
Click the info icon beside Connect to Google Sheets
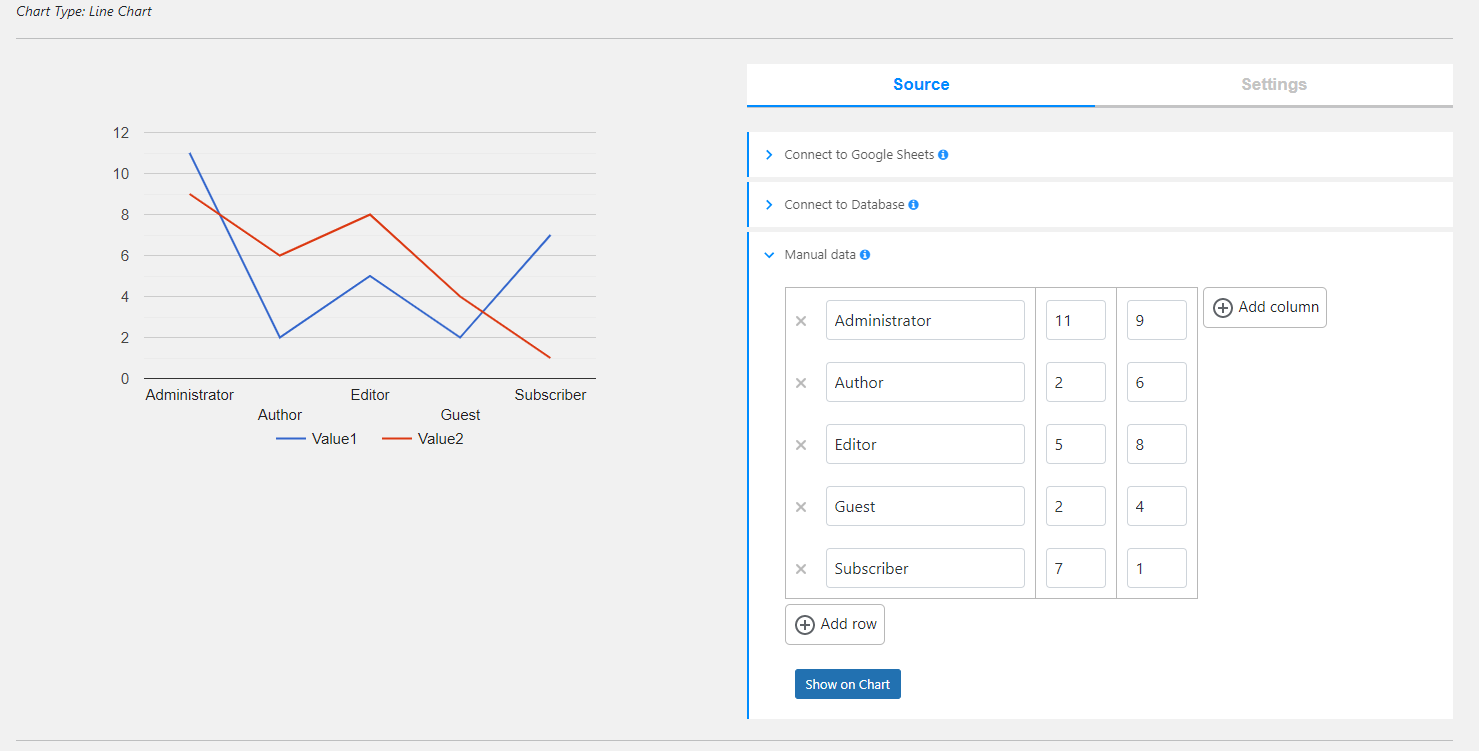(943, 155)
